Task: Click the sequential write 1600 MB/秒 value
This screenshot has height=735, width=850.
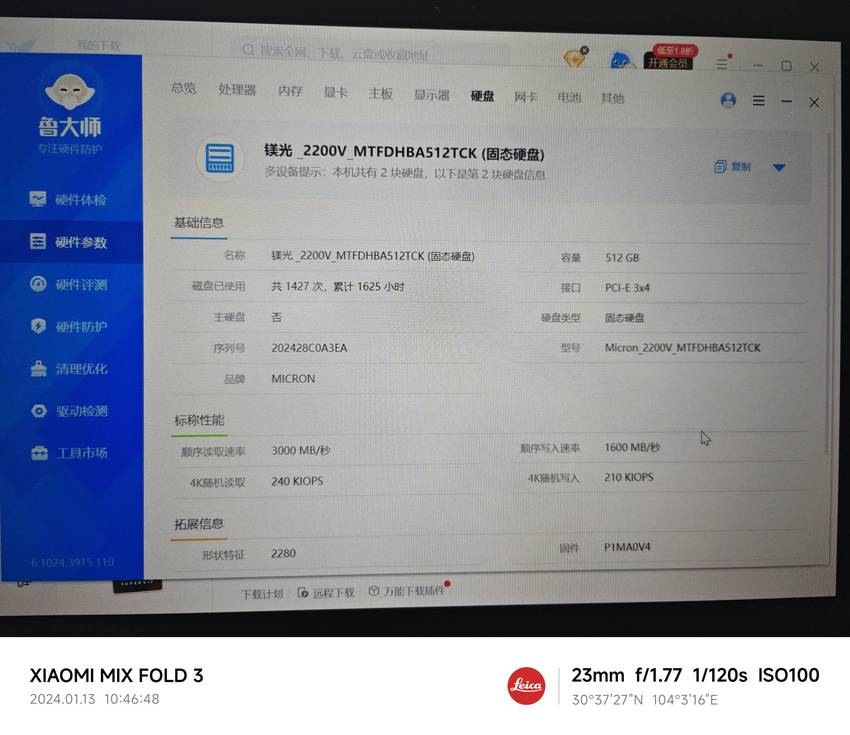Action: [632, 447]
